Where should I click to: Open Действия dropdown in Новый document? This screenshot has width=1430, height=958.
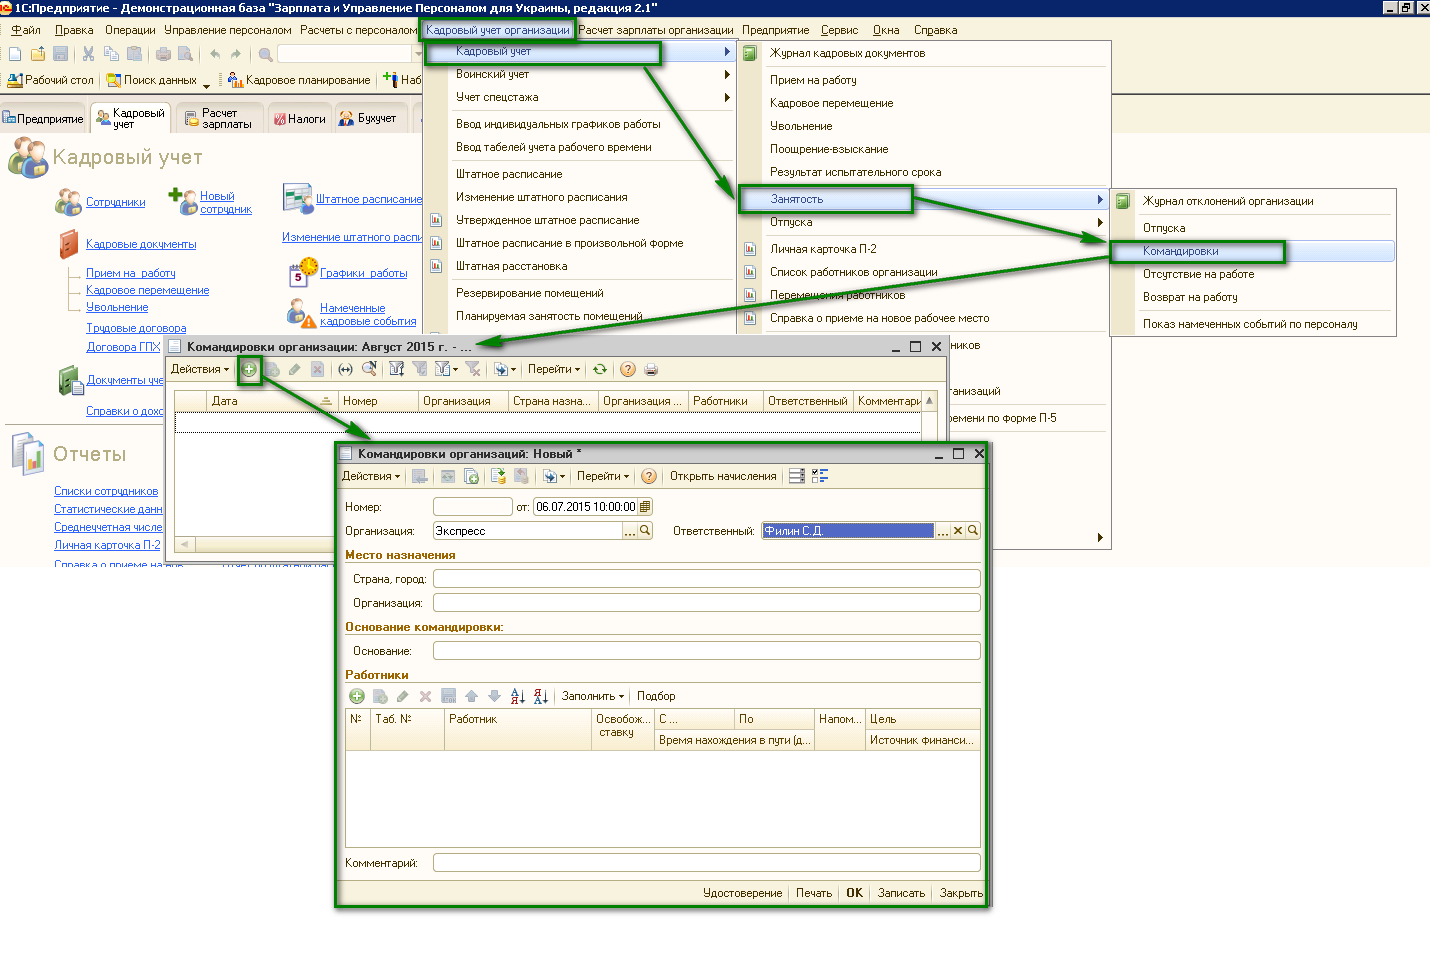pos(371,476)
